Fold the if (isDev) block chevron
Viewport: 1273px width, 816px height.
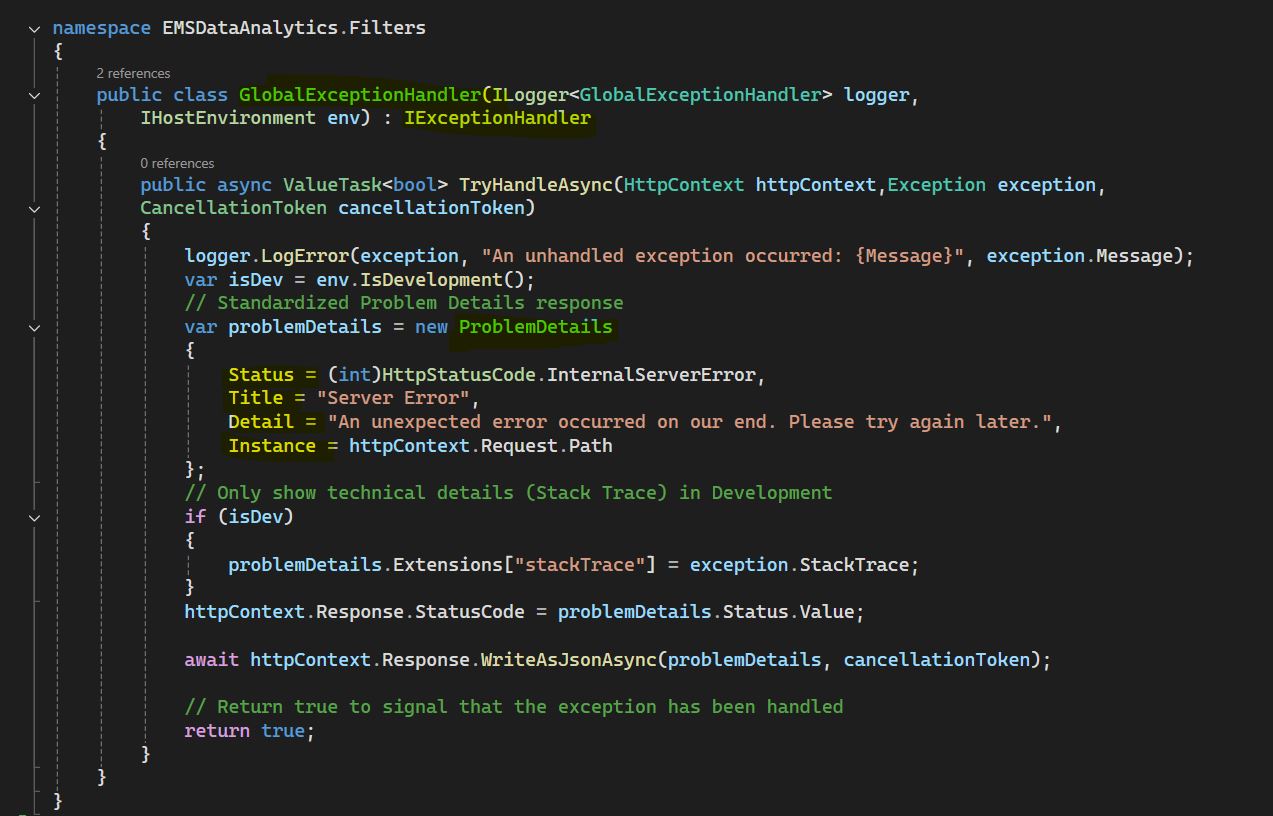(x=35, y=518)
